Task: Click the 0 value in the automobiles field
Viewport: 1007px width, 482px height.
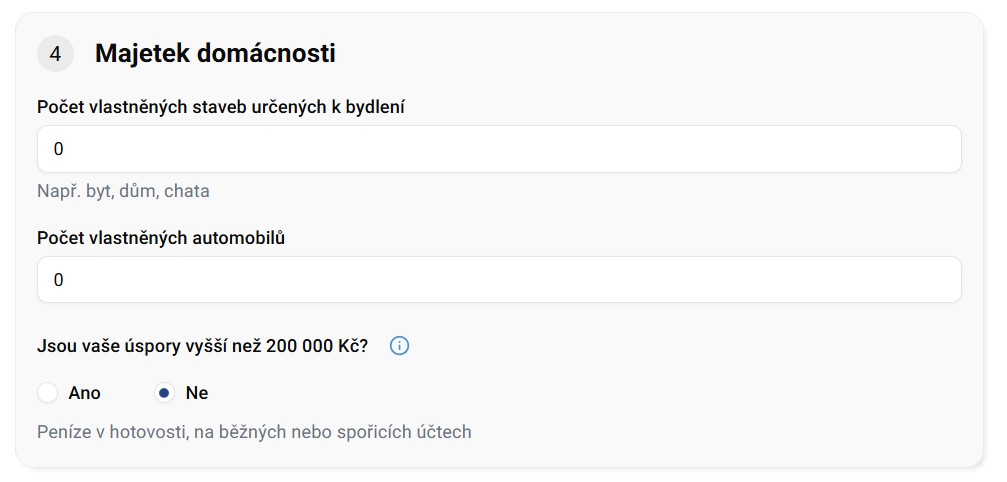Action: click(58, 280)
